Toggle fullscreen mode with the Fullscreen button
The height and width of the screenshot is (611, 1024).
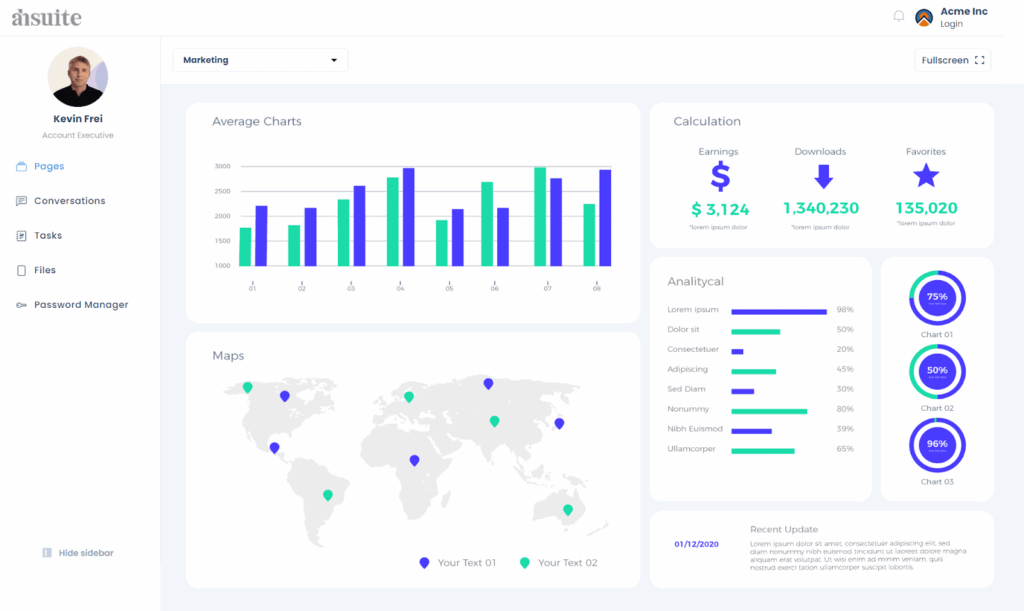(952, 60)
